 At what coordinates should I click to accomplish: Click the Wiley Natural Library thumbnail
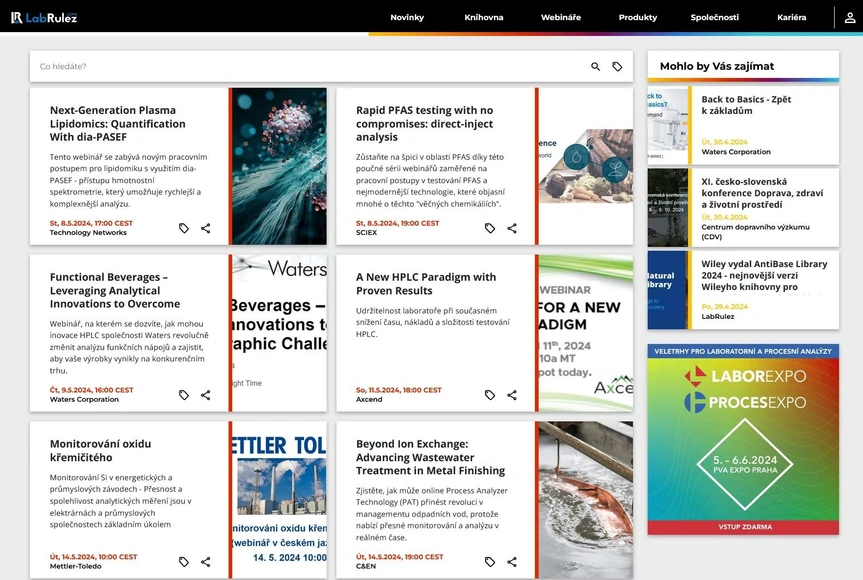(668, 290)
